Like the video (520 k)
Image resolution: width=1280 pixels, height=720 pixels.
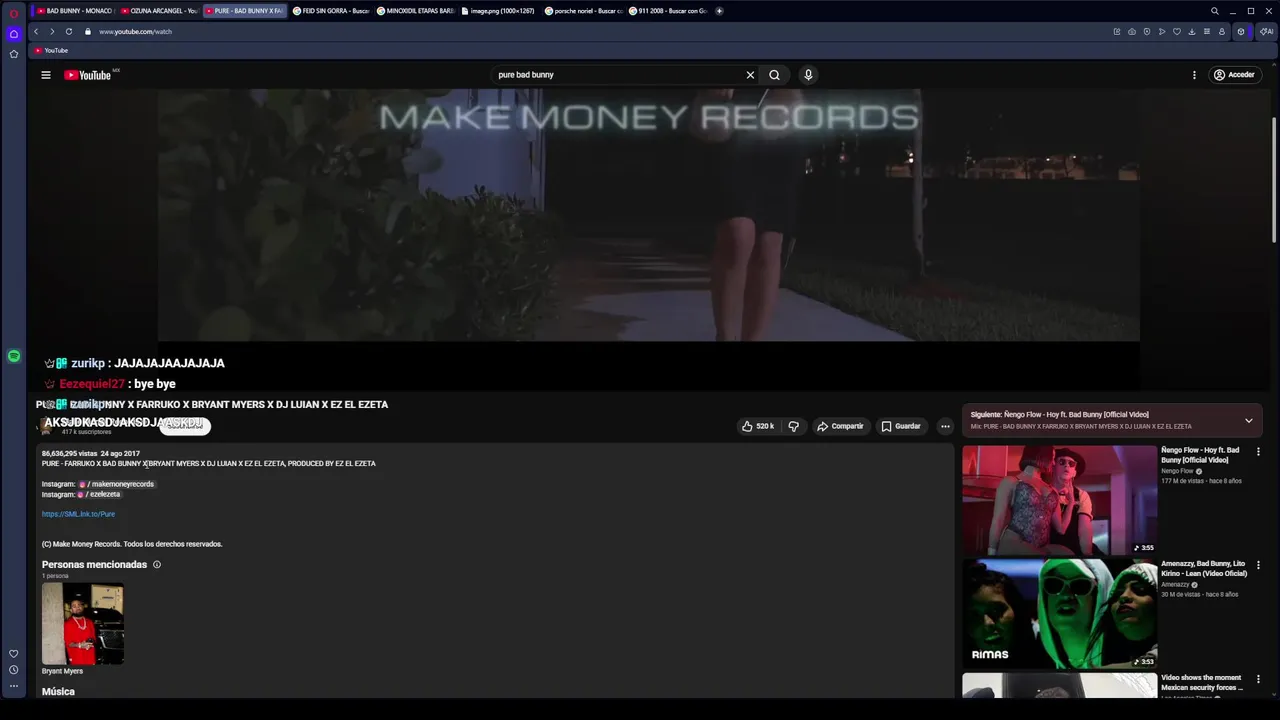point(758,426)
